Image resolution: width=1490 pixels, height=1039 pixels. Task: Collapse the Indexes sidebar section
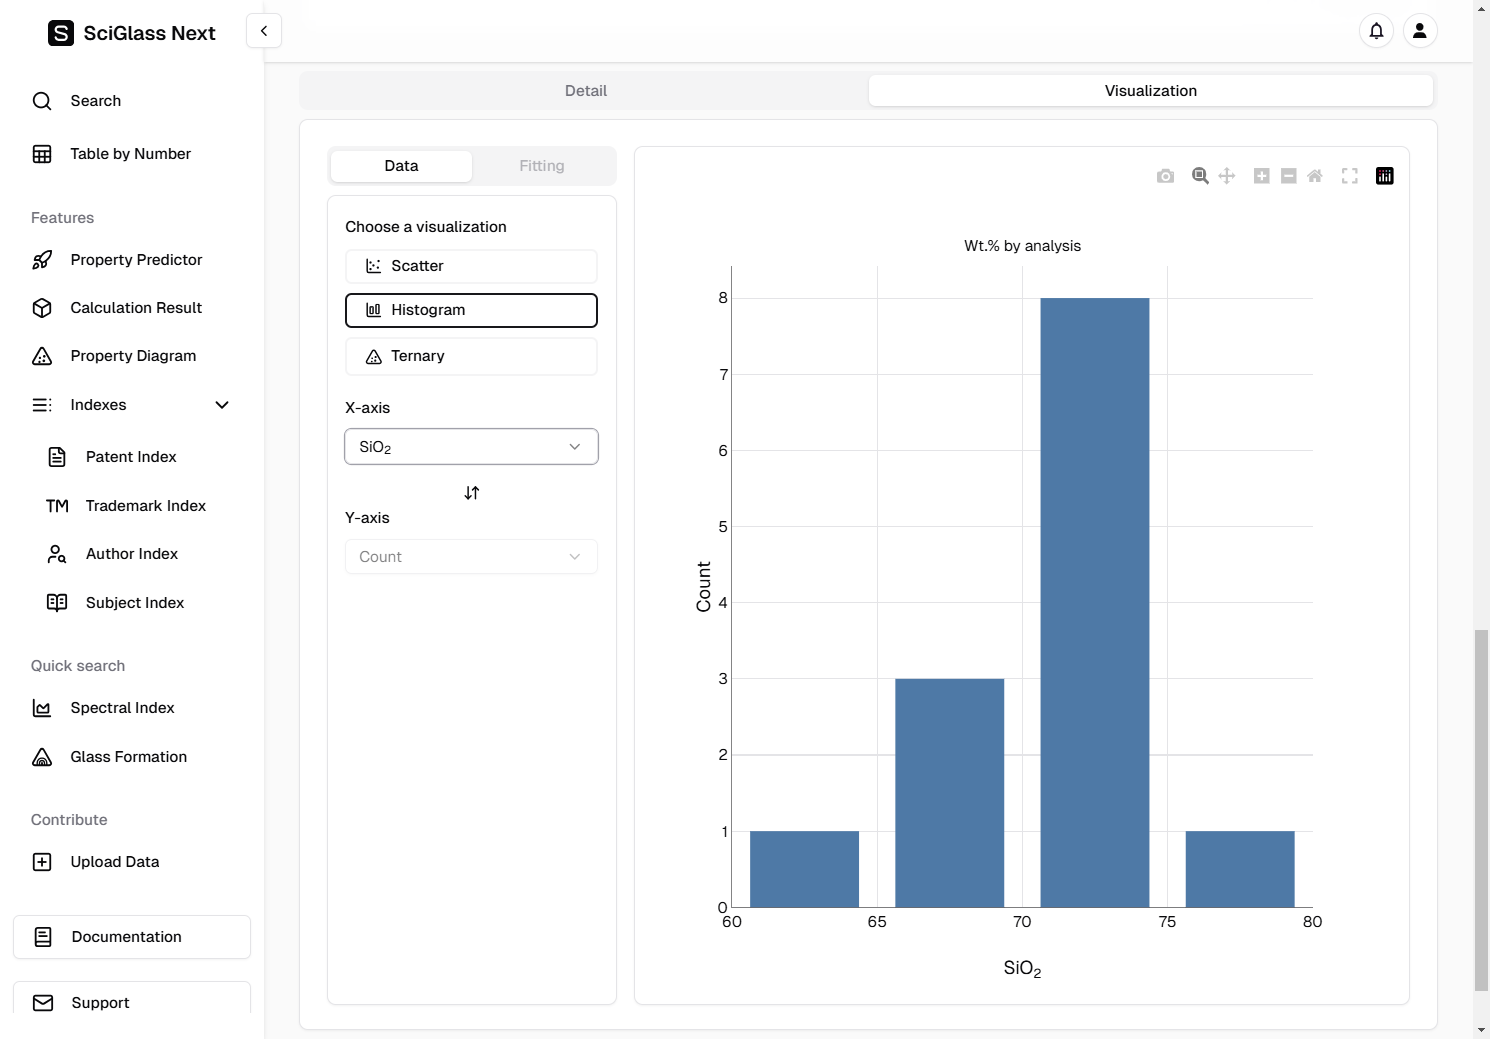(x=222, y=405)
